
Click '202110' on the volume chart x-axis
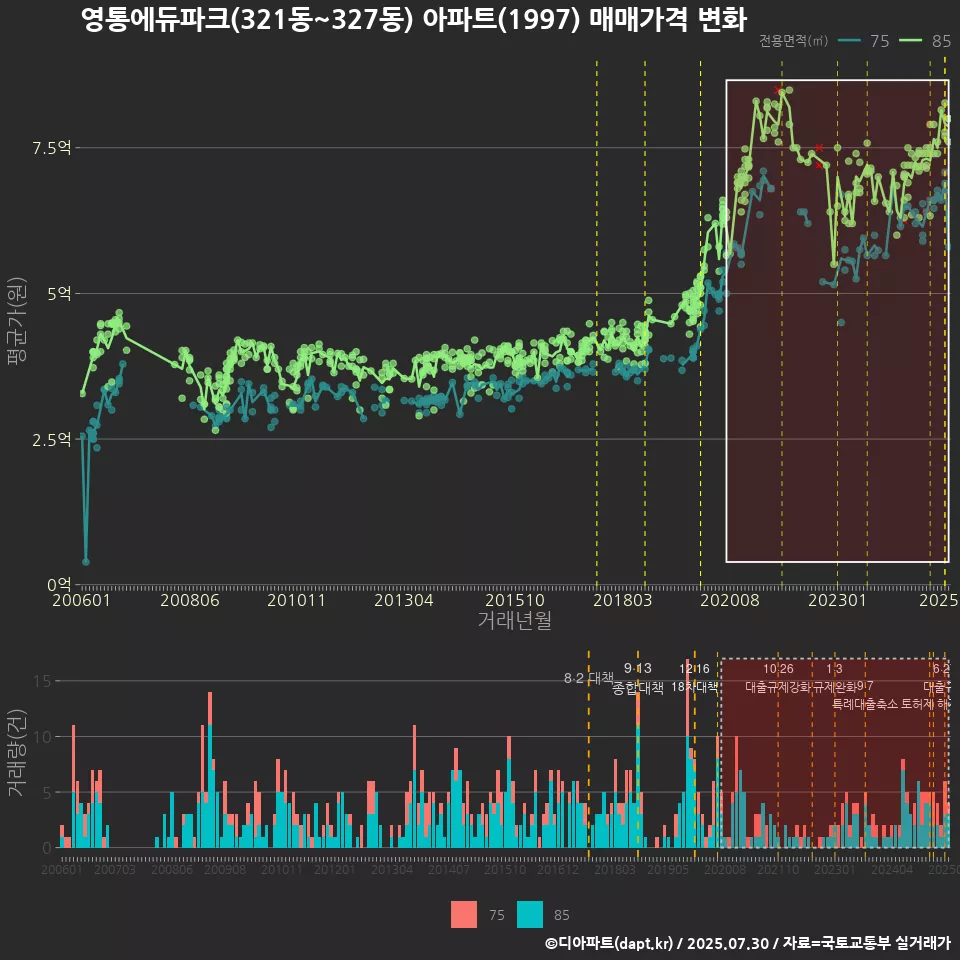[x=778, y=869]
